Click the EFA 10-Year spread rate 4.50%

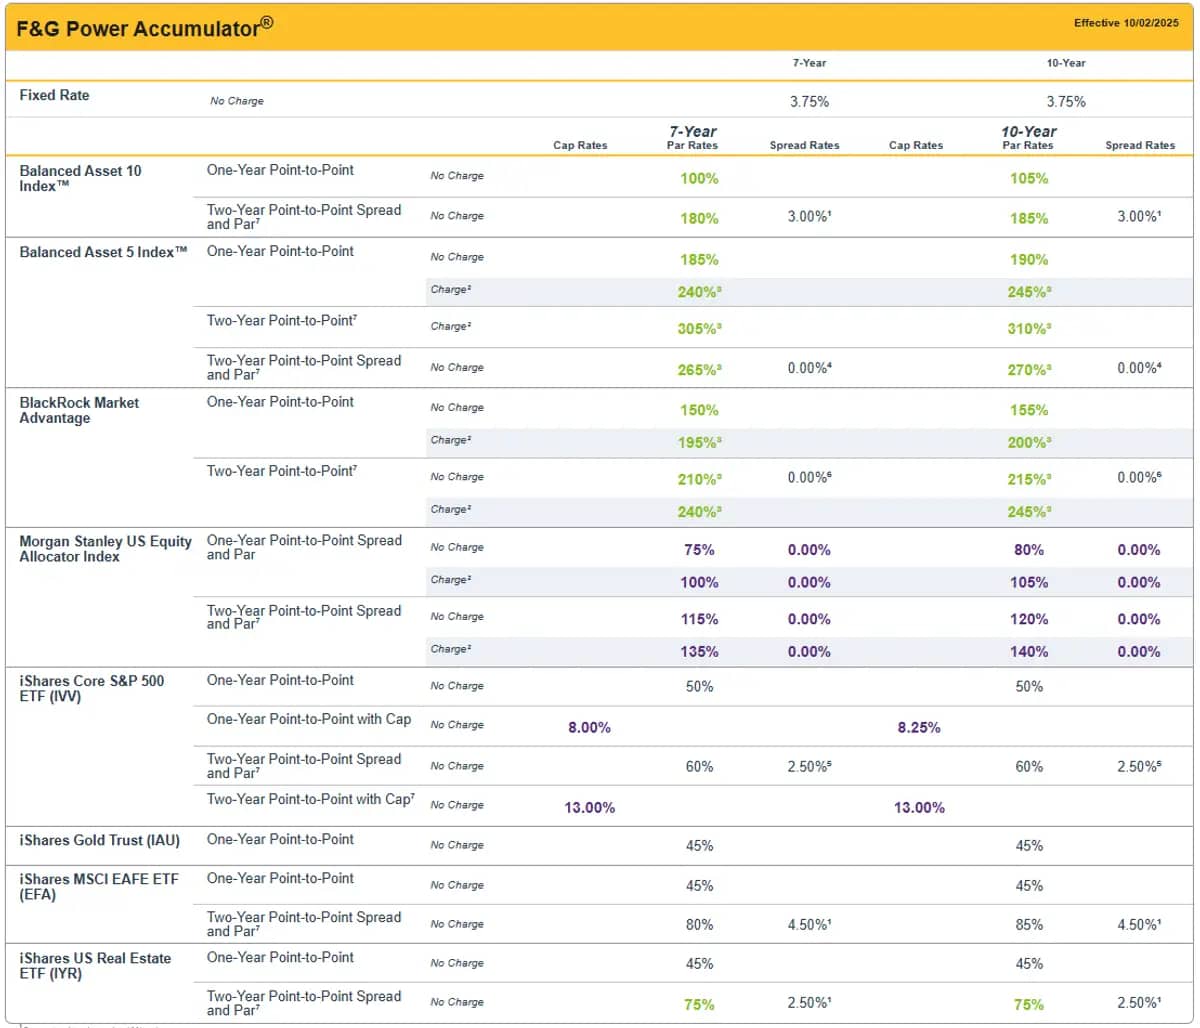click(x=1139, y=924)
